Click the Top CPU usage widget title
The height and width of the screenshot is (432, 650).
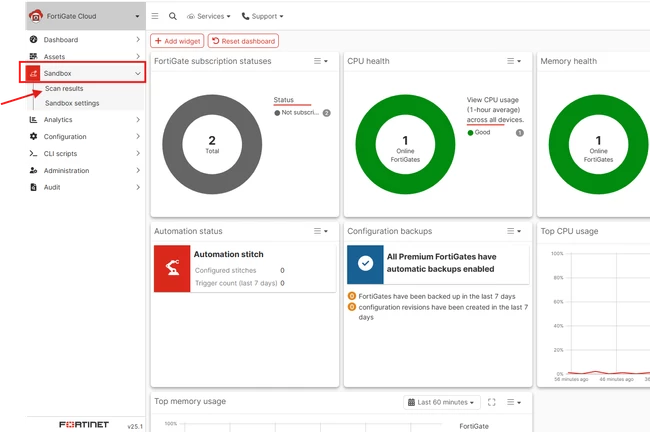click(569, 231)
